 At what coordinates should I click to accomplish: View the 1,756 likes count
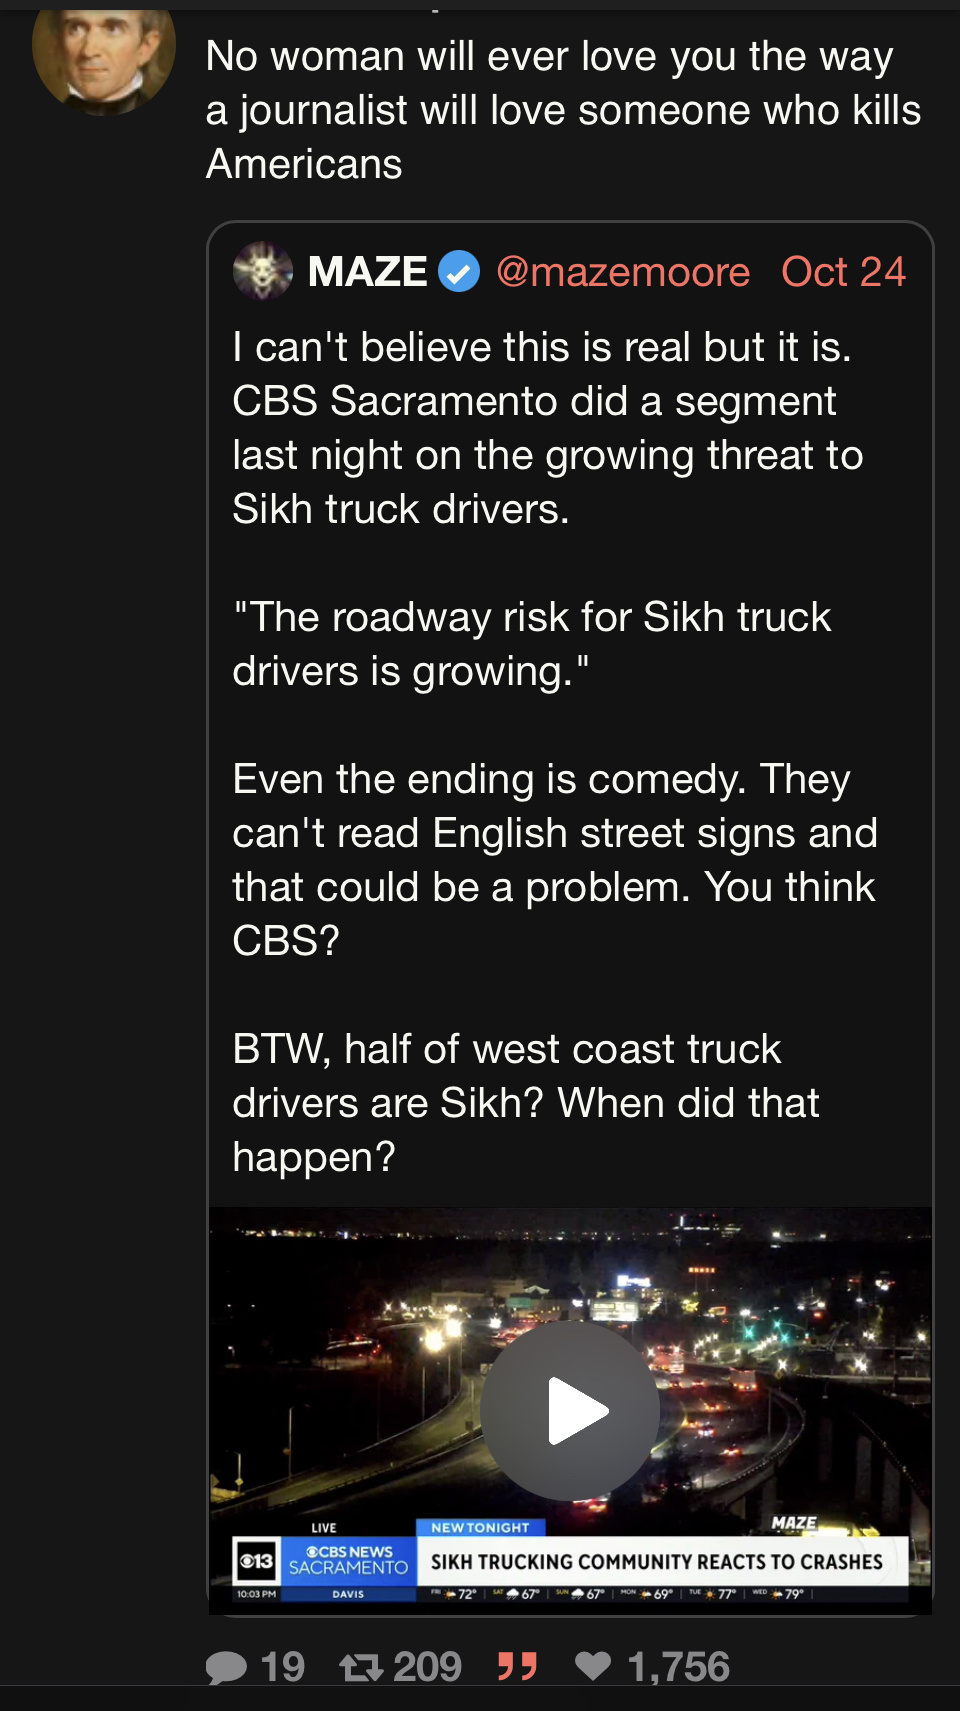678,1667
